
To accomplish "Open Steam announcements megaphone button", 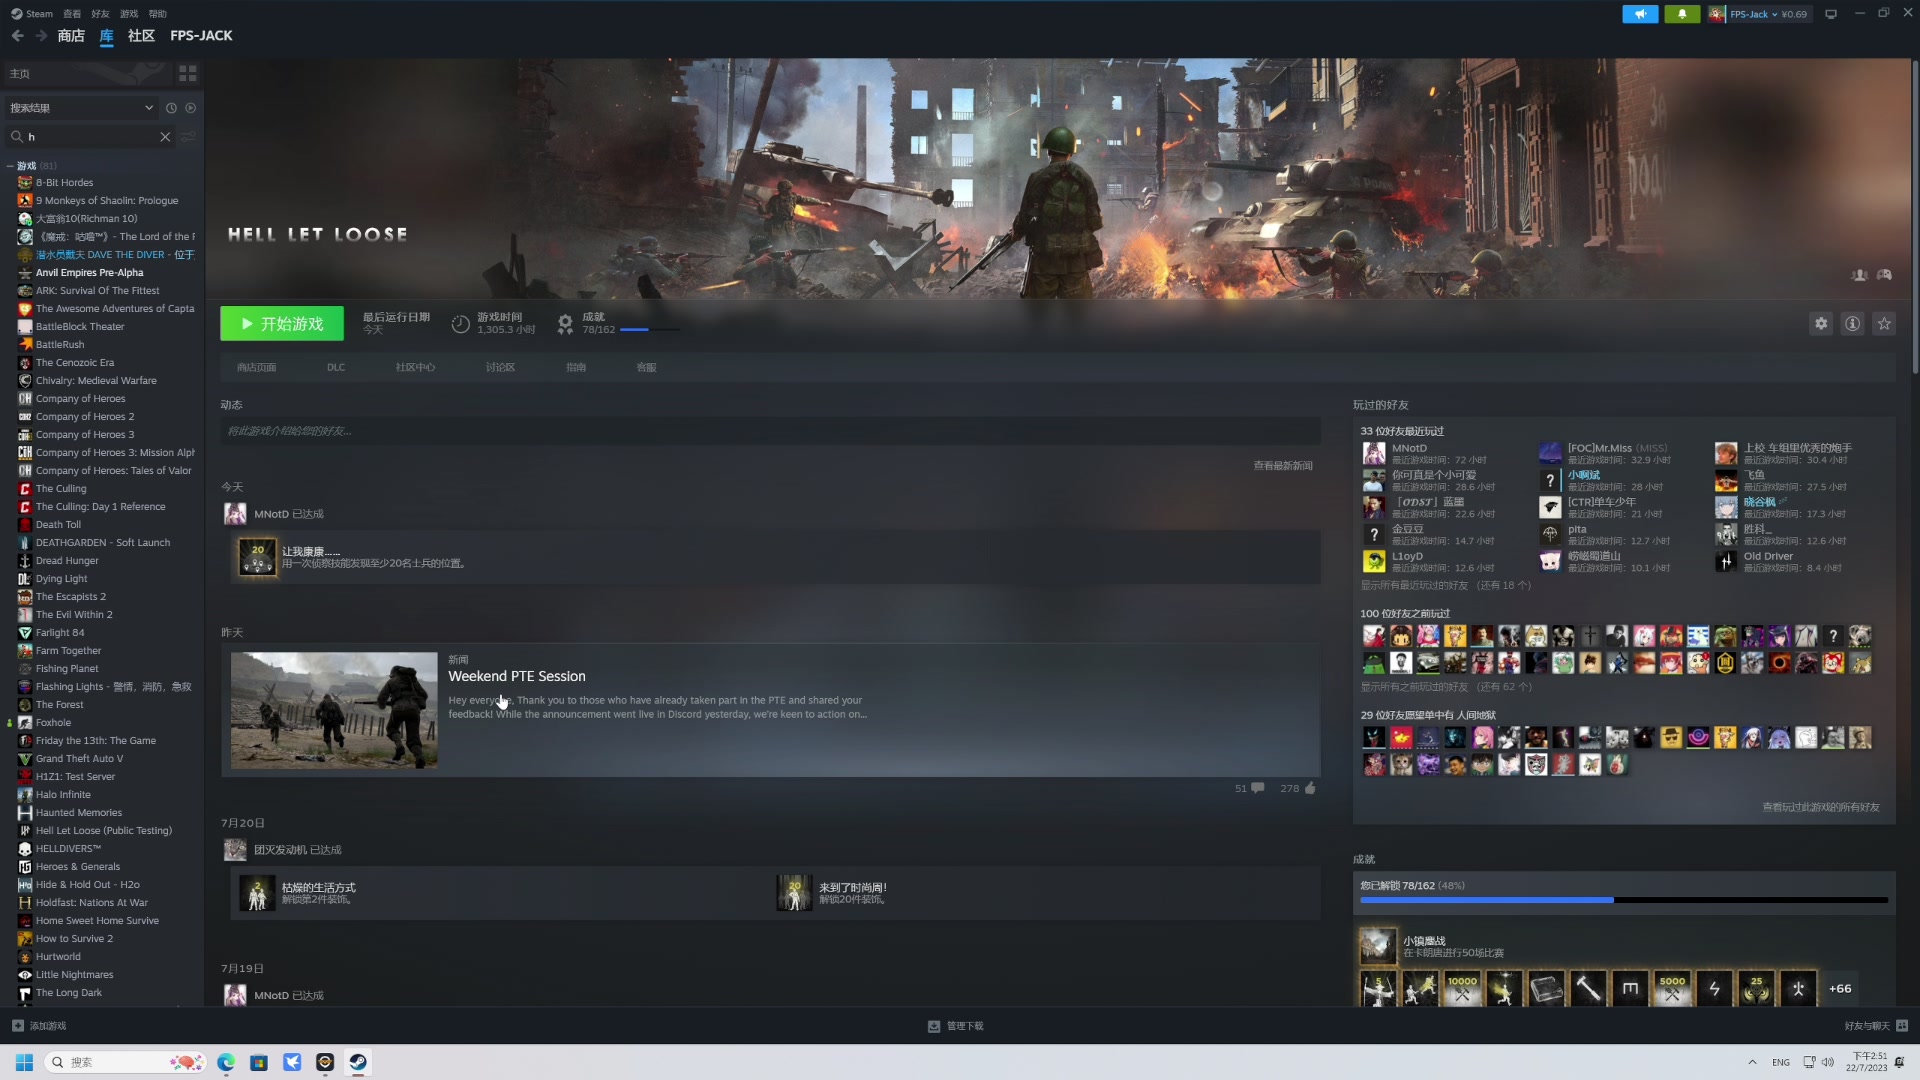I will tap(1640, 14).
